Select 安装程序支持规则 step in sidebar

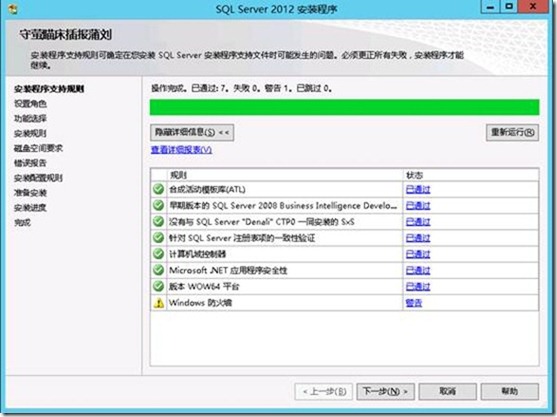click(49, 89)
